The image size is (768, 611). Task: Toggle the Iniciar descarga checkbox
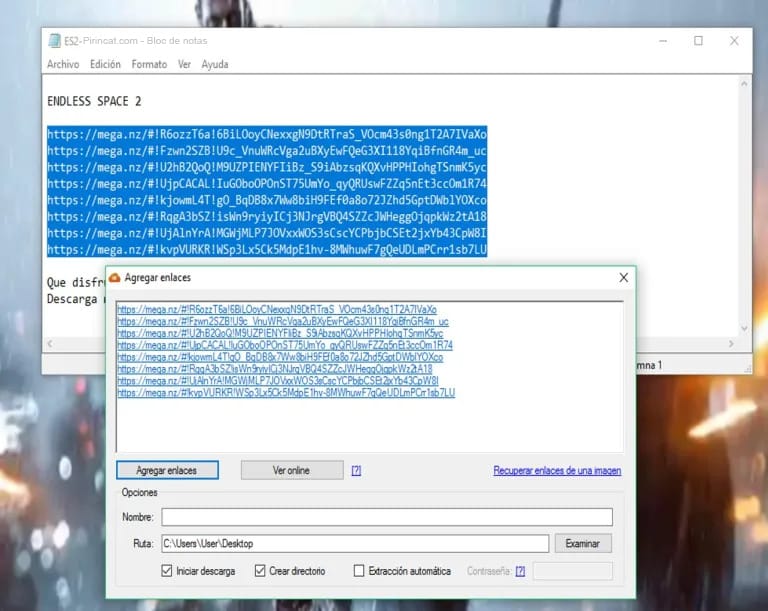click(x=167, y=571)
